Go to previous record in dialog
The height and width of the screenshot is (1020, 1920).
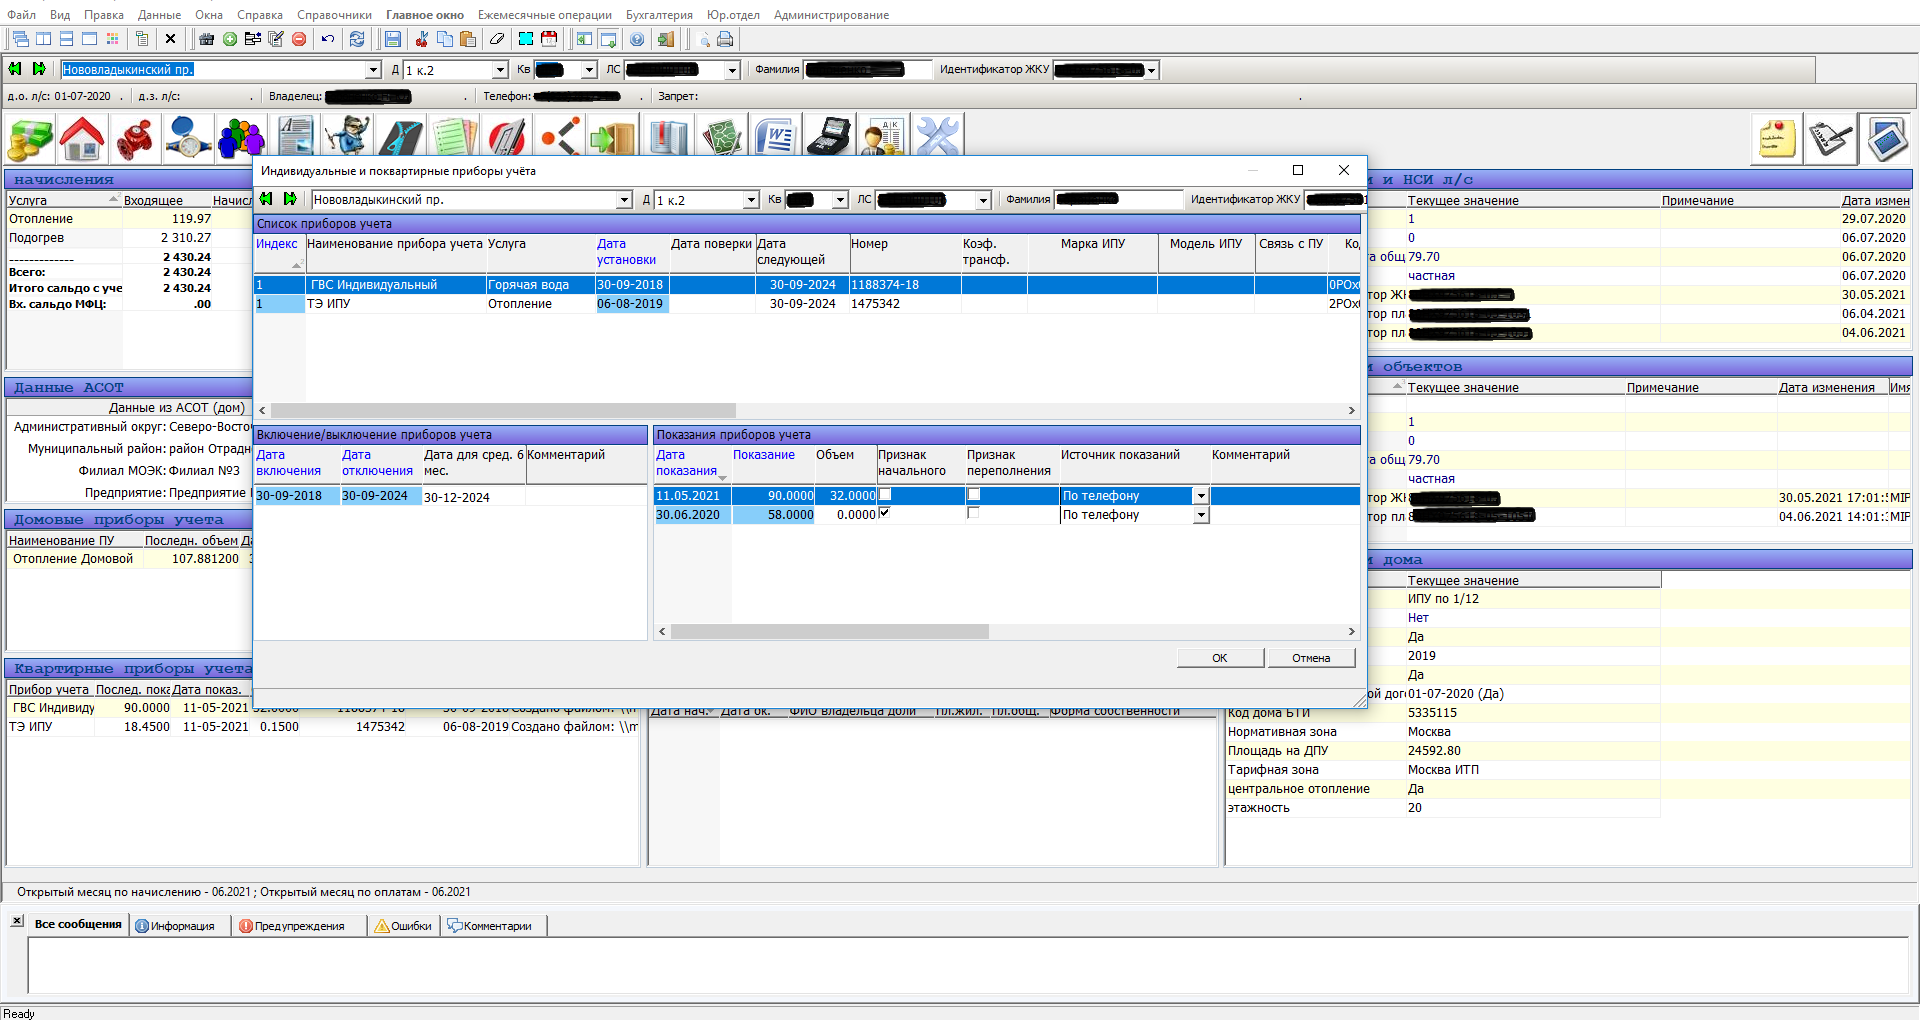coord(266,199)
